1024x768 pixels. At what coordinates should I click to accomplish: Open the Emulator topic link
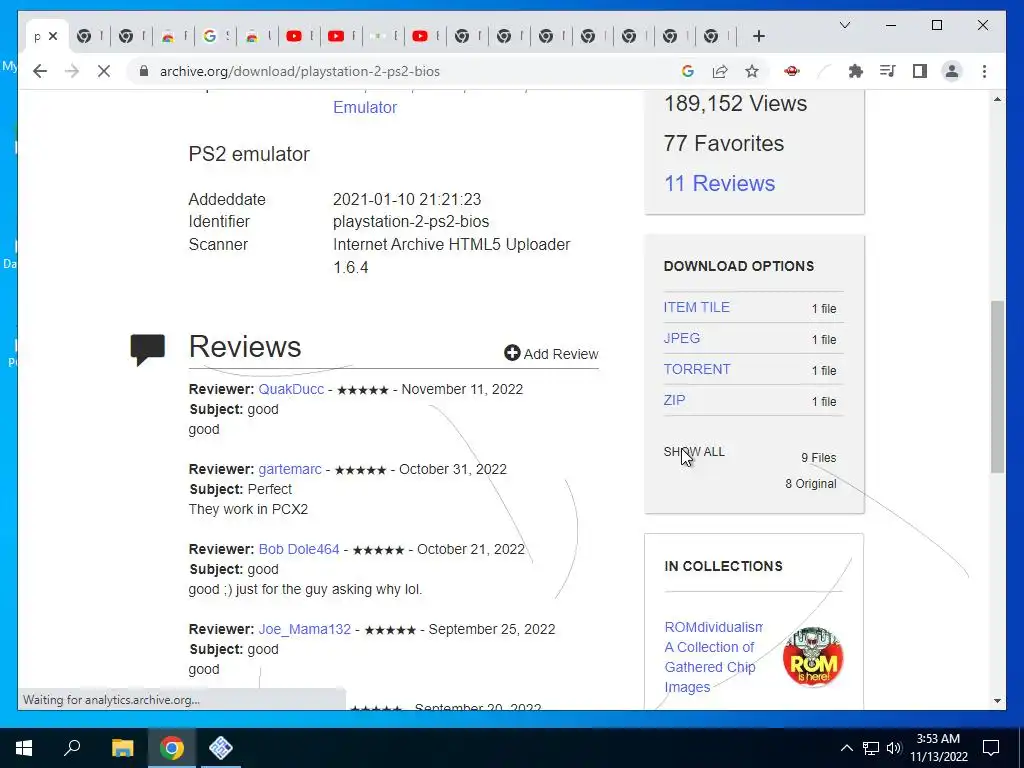point(364,107)
